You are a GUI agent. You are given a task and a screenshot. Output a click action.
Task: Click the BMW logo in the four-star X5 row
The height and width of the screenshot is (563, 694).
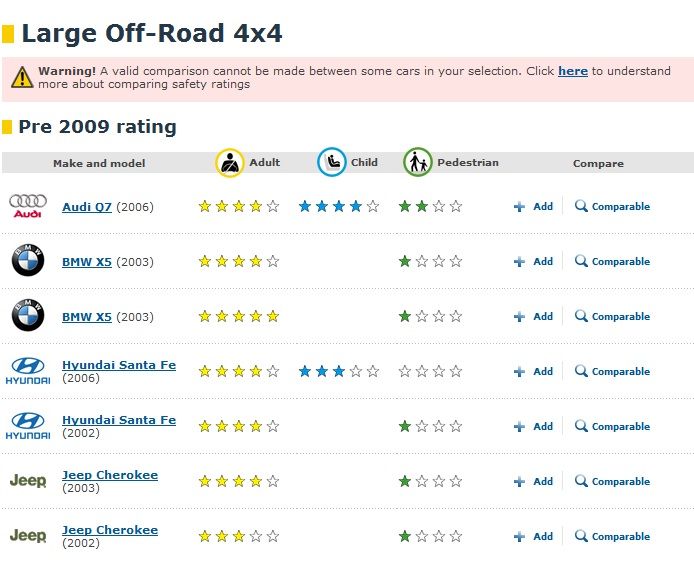28,260
